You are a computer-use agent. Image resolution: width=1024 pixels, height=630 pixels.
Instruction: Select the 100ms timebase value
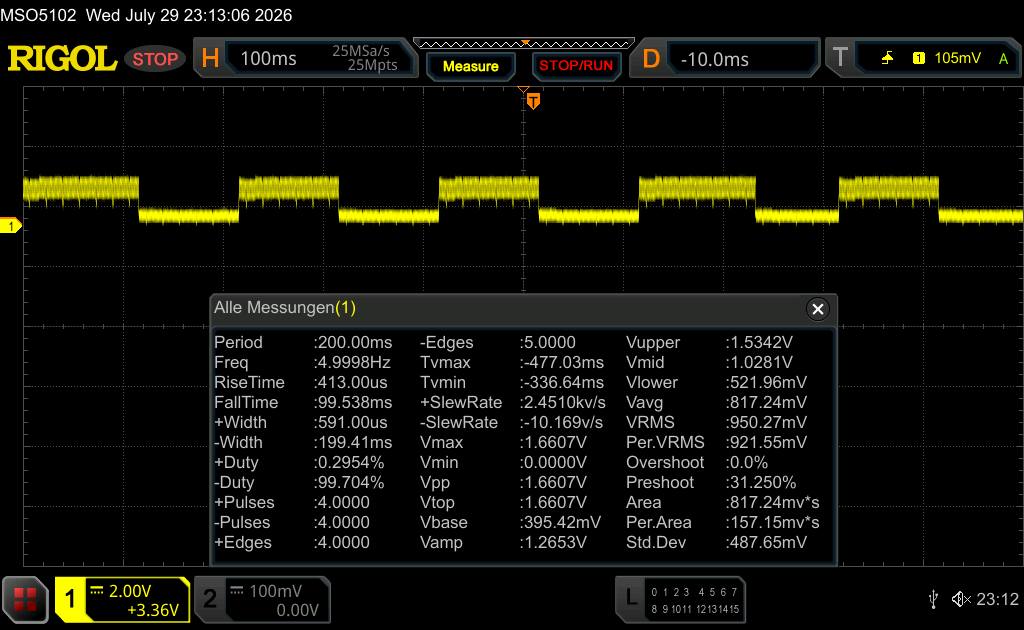[x=268, y=59]
